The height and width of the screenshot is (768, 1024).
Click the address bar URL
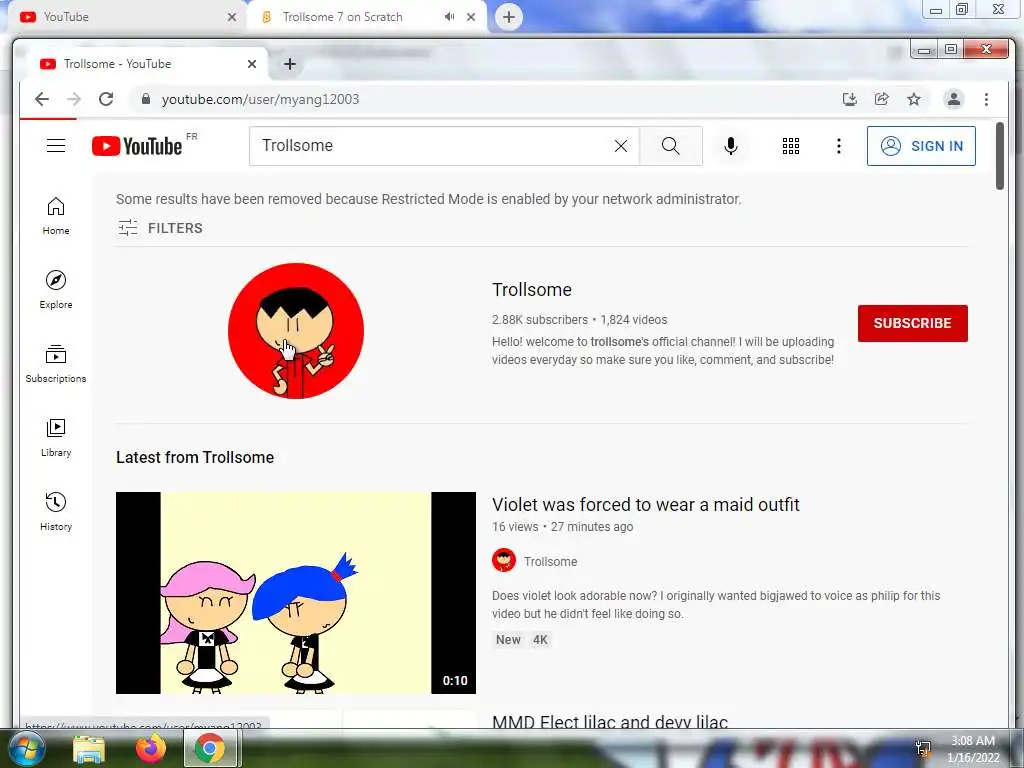(261, 99)
